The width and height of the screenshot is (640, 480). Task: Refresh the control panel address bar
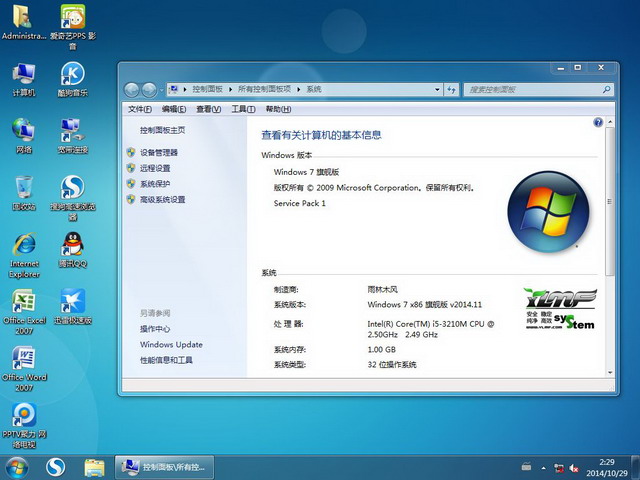tap(451, 89)
